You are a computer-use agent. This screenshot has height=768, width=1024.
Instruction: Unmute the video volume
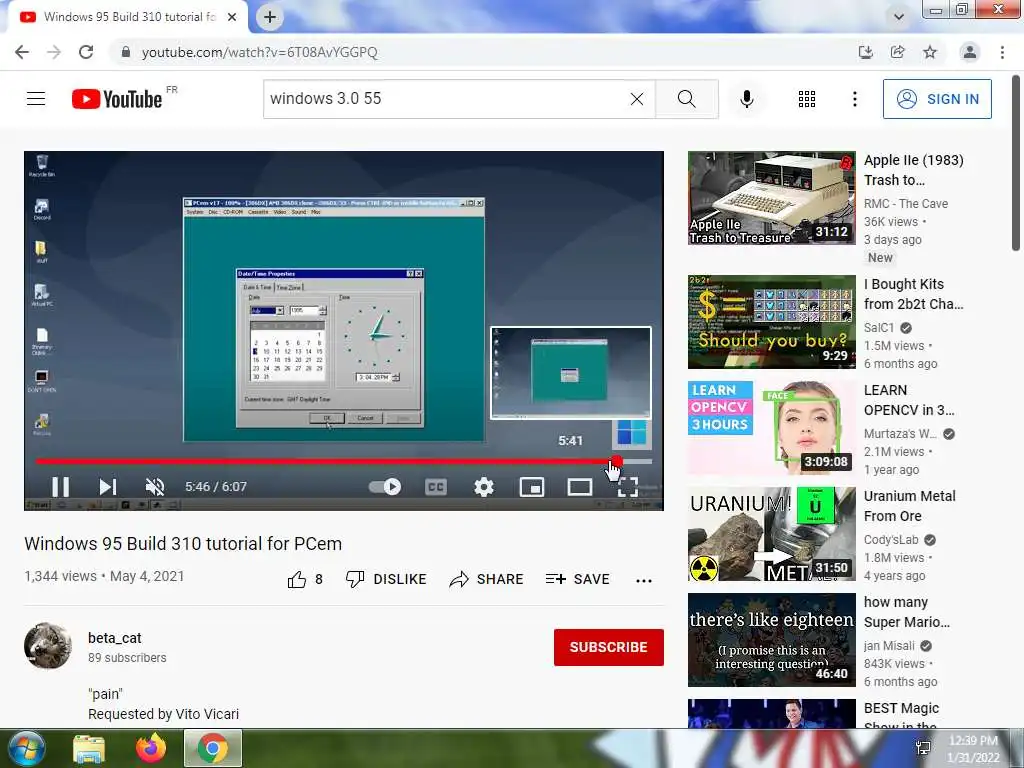(155, 487)
